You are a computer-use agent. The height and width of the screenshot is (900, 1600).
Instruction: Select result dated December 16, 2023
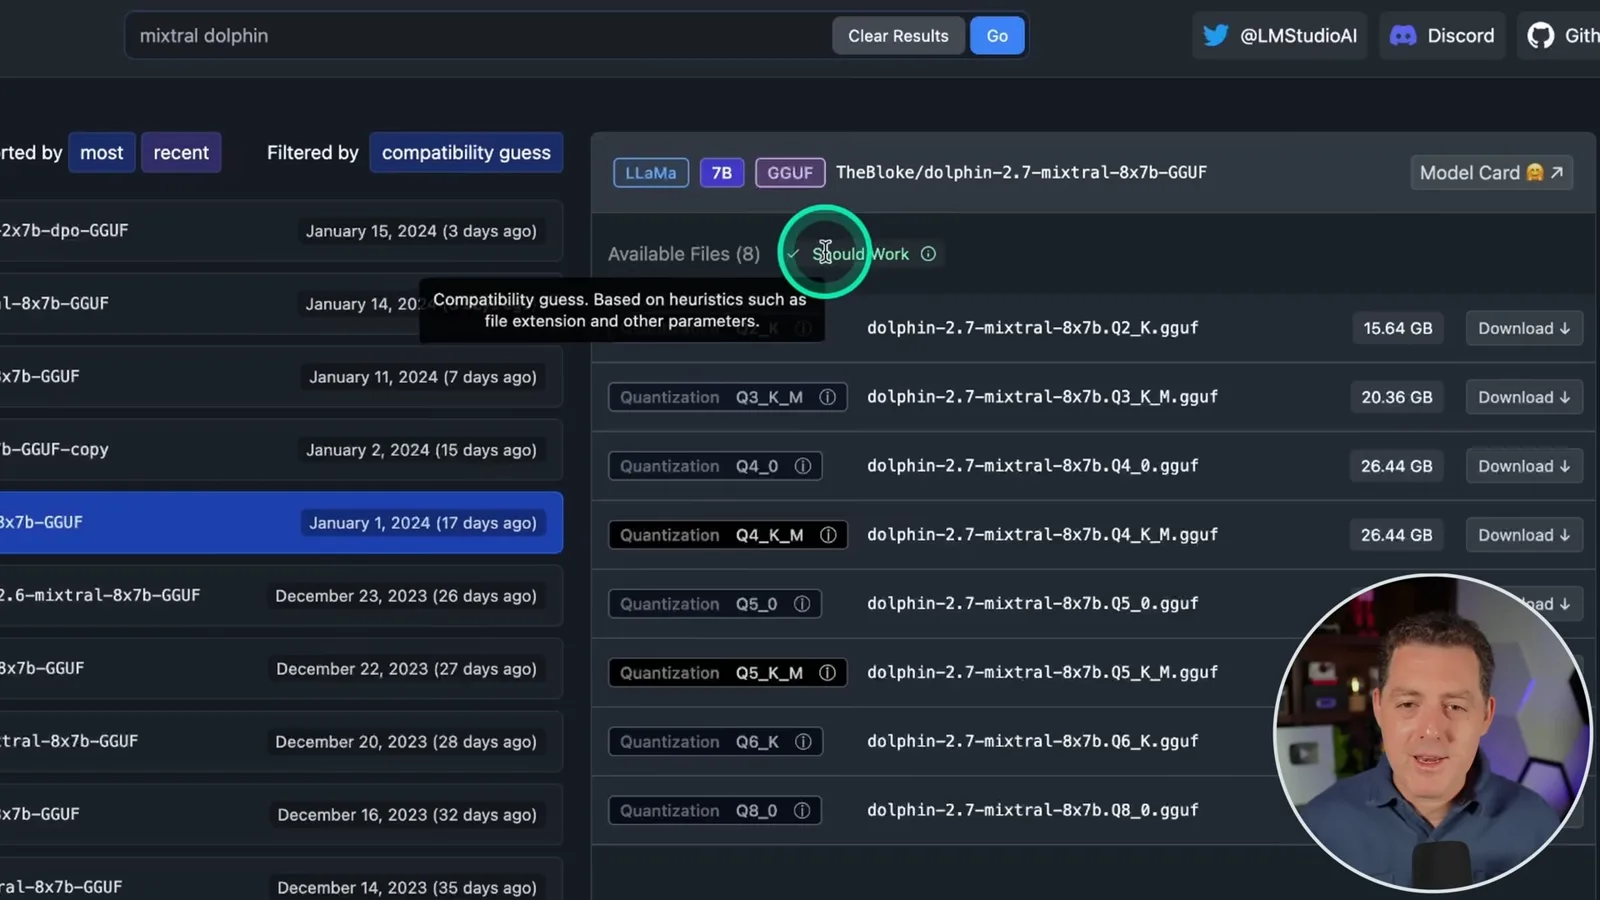(280, 815)
